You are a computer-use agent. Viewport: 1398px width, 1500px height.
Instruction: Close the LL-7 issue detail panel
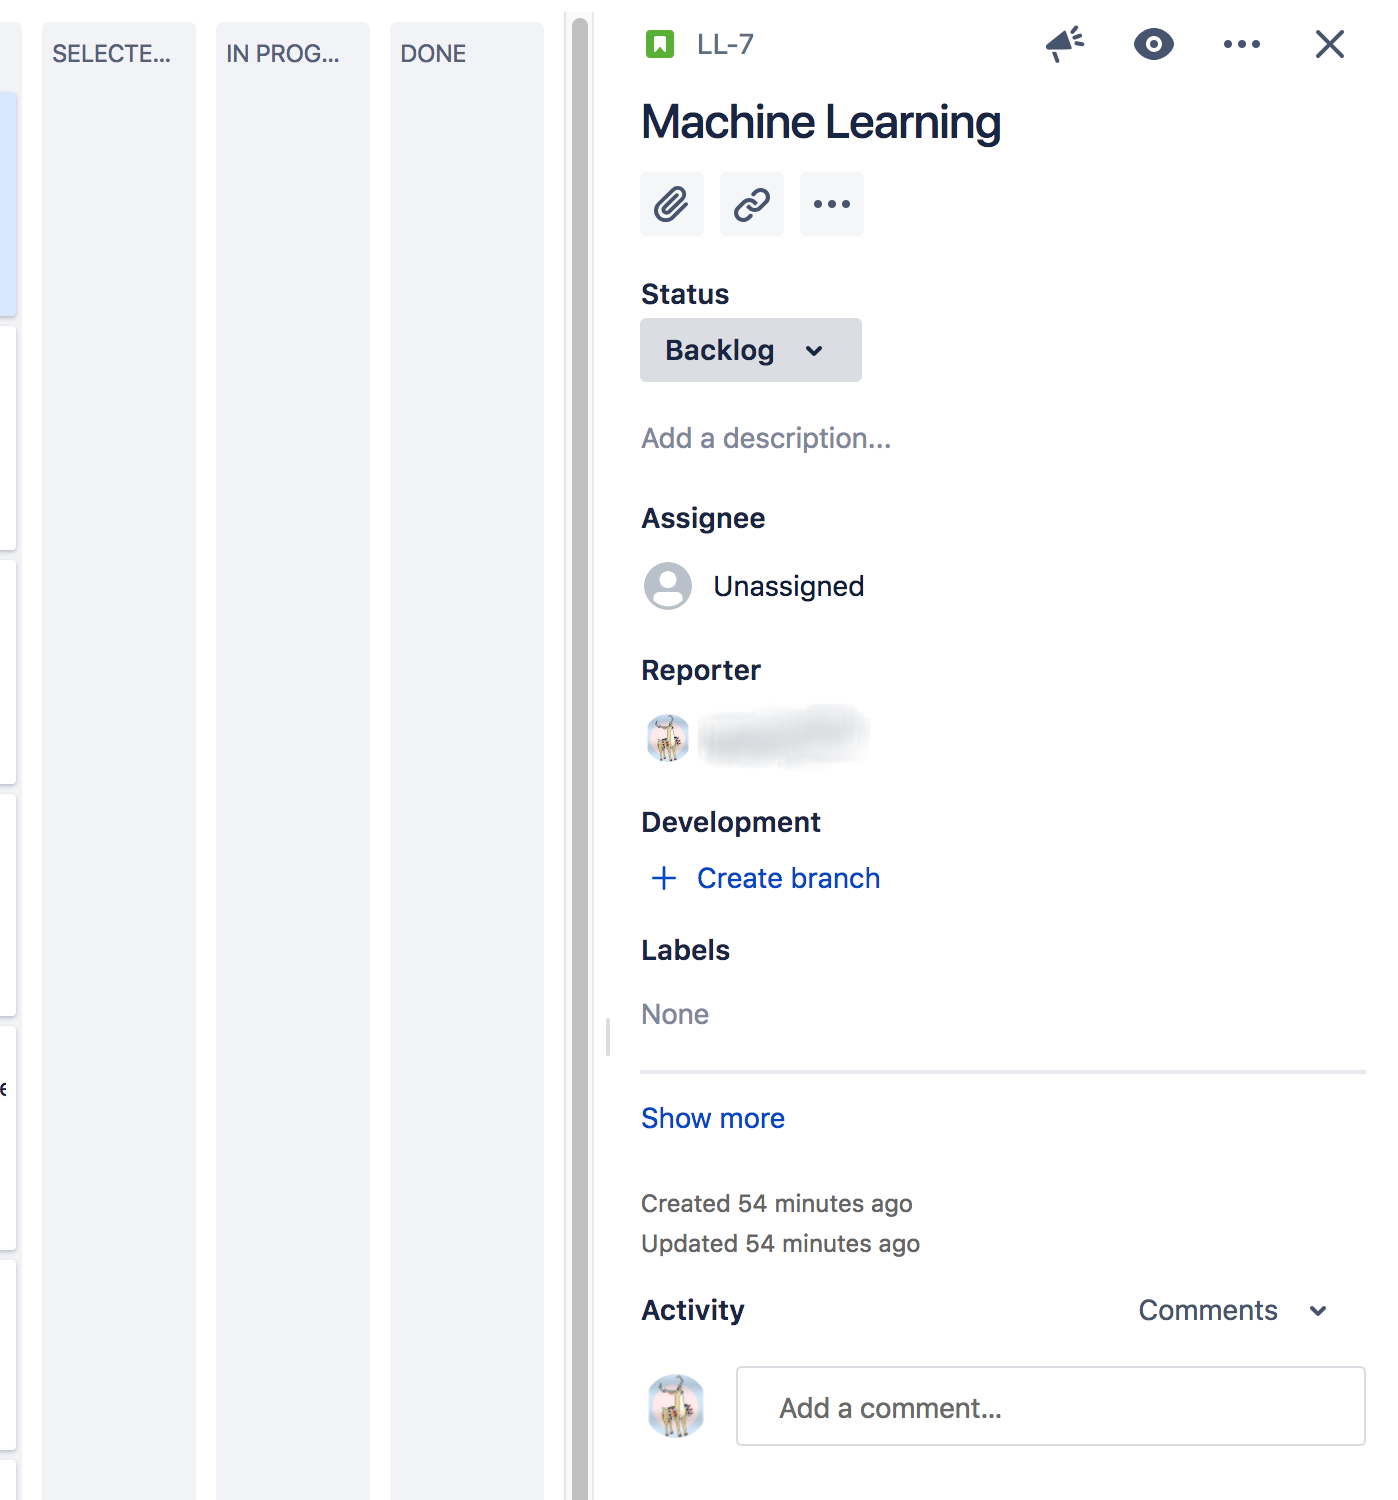coord(1329,44)
